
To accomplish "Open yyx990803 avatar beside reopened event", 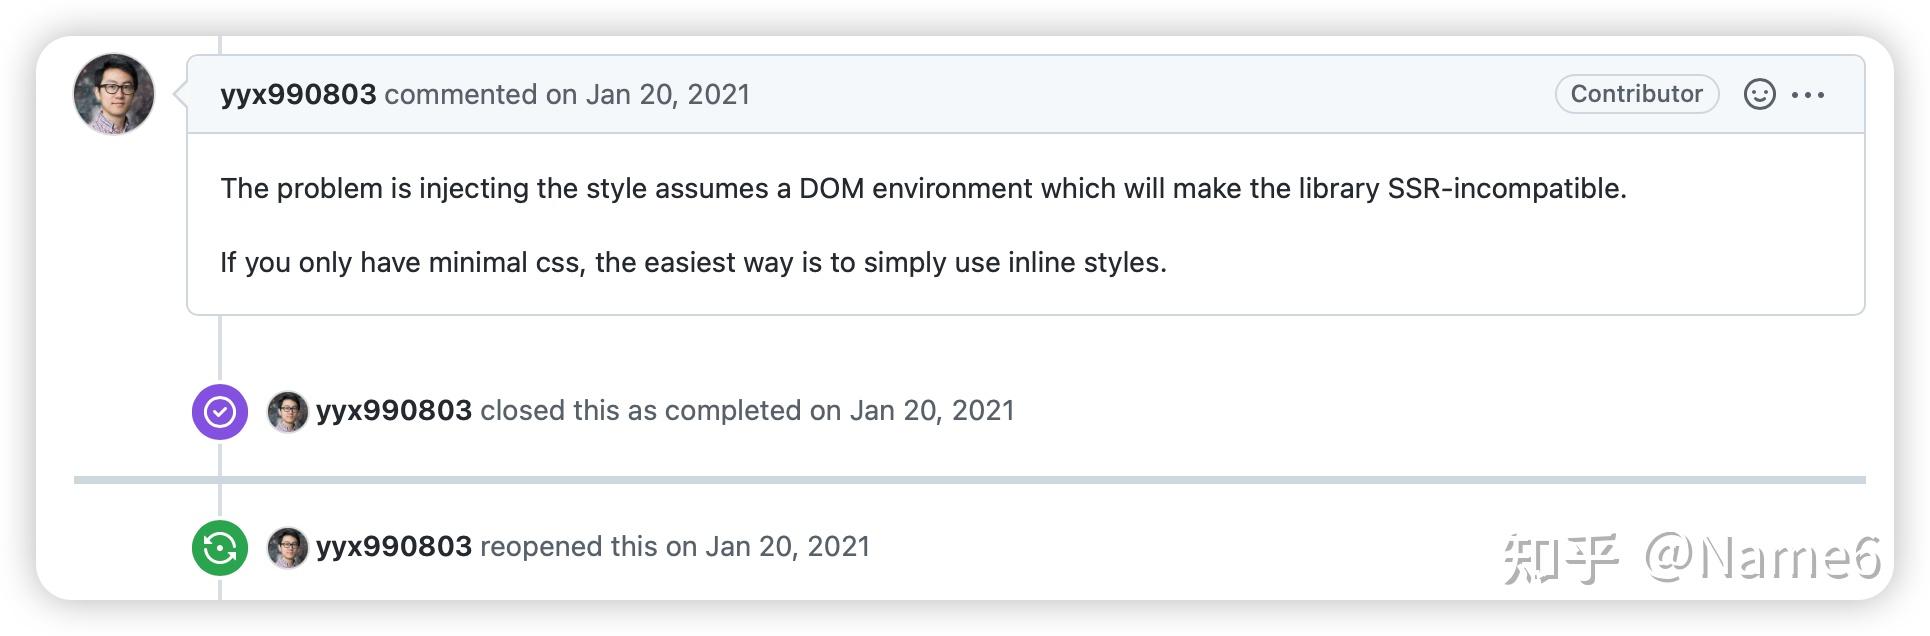I will (287, 548).
